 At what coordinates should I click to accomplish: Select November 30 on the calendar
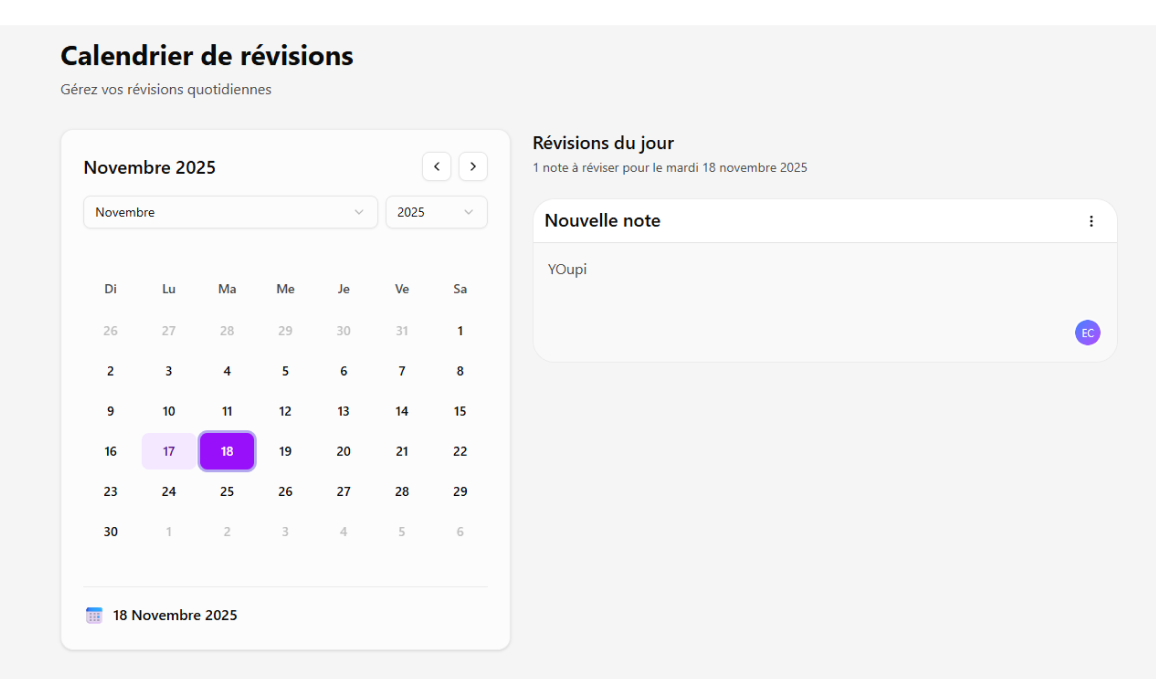(x=110, y=531)
